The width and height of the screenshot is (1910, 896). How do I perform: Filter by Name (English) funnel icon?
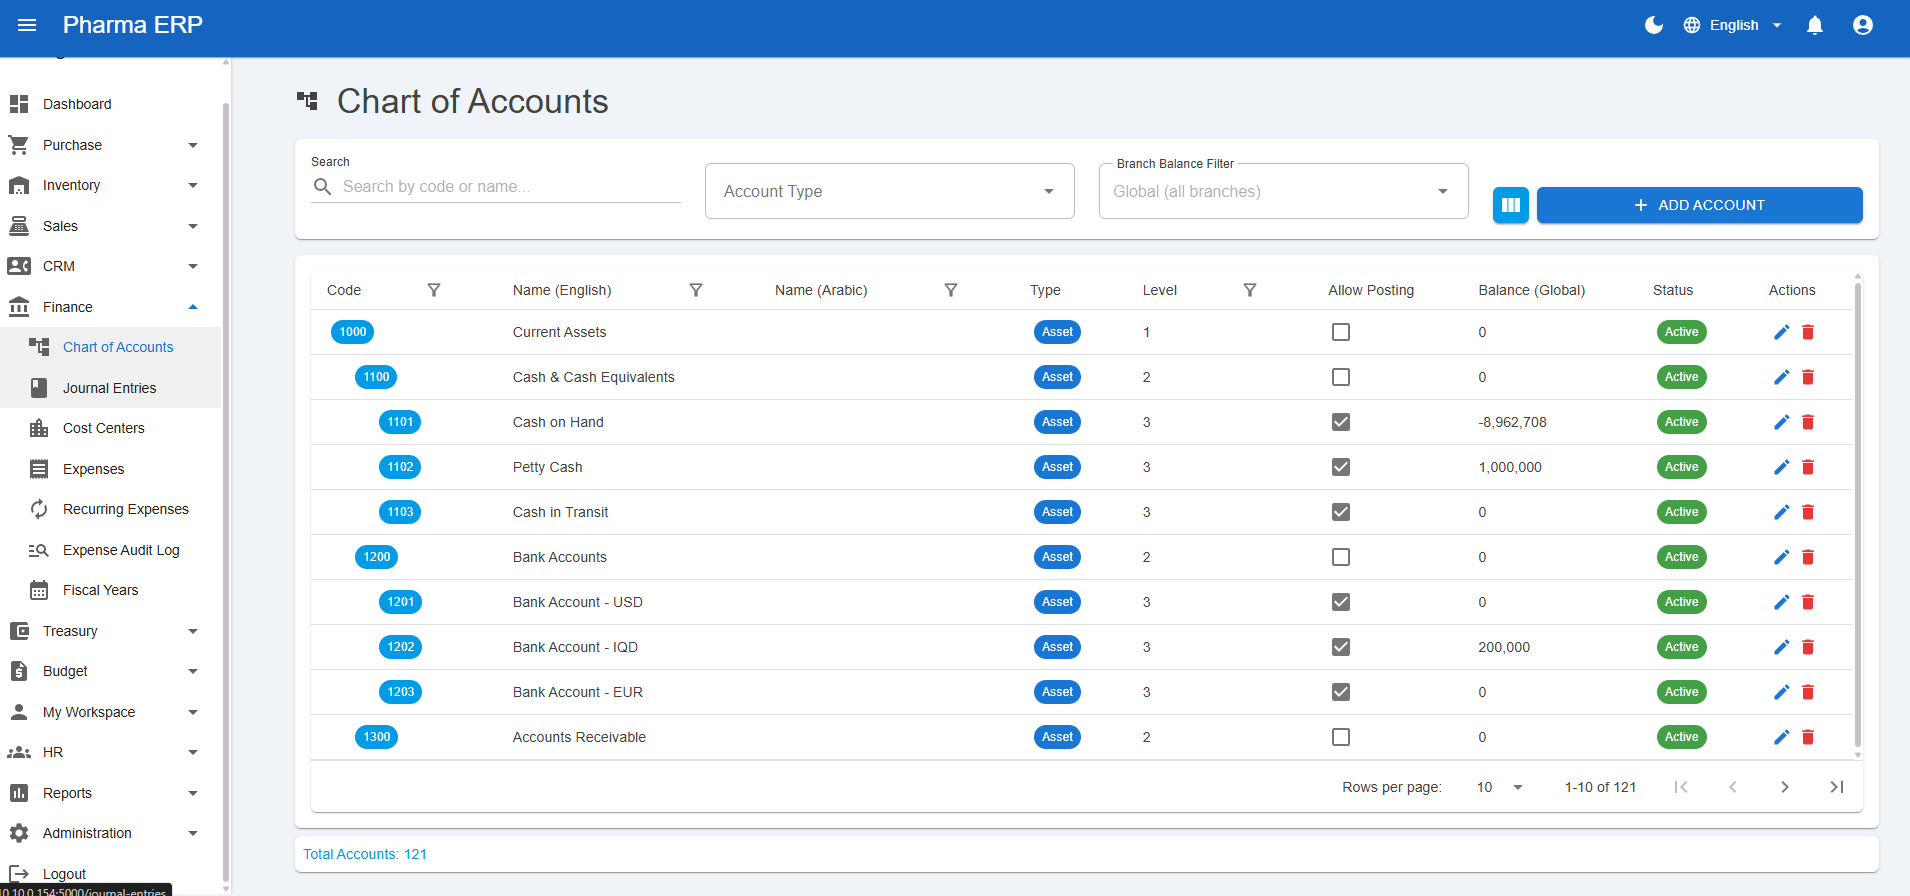(x=696, y=290)
